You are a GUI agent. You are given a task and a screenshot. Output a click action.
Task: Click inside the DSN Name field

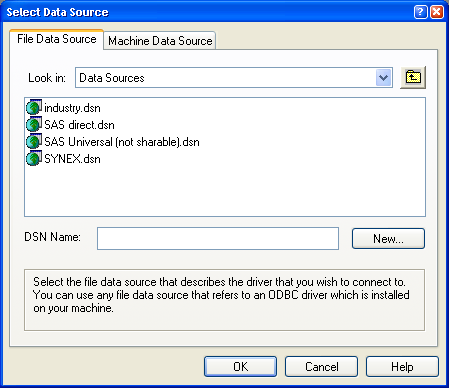[218, 238]
